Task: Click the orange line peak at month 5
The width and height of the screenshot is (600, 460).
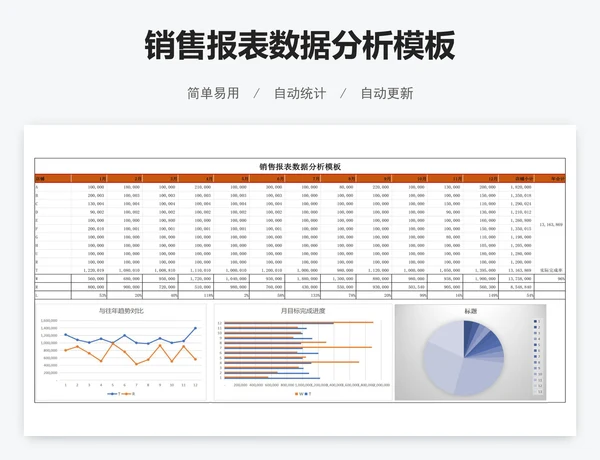Action: [x=113, y=344]
